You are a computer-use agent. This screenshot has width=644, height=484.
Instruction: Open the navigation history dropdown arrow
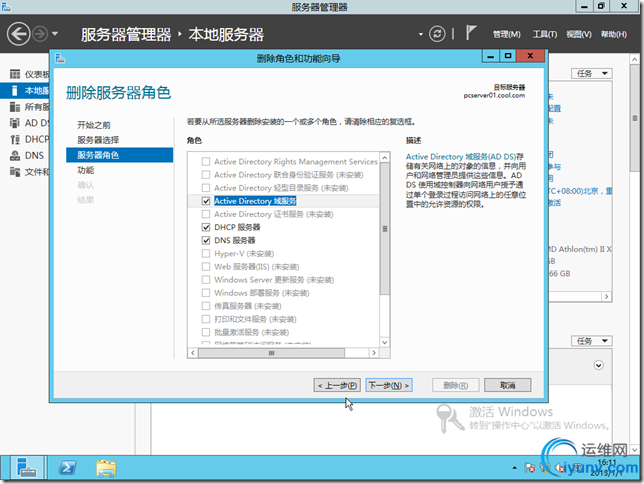tap(55, 34)
